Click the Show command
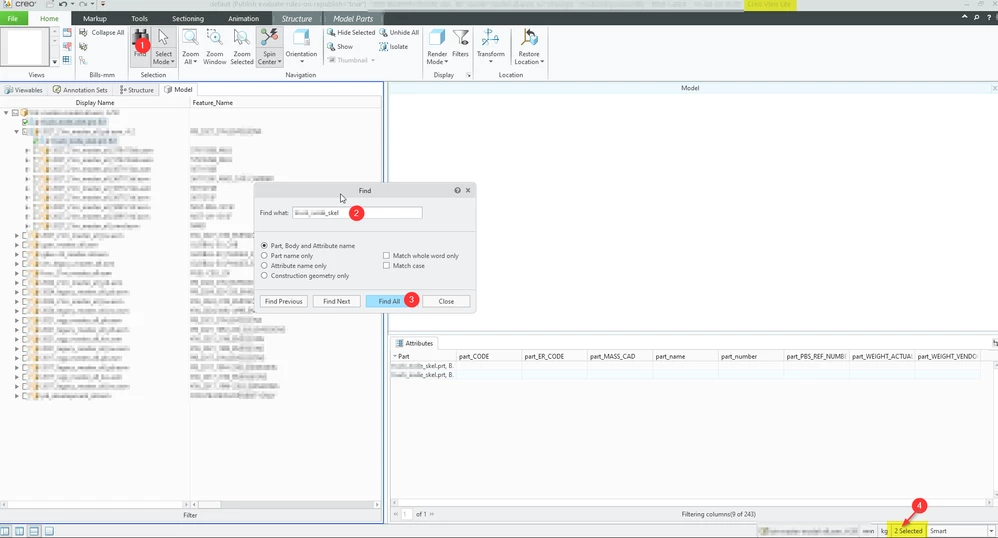Screen dimensions: 998x538 click(340, 46)
